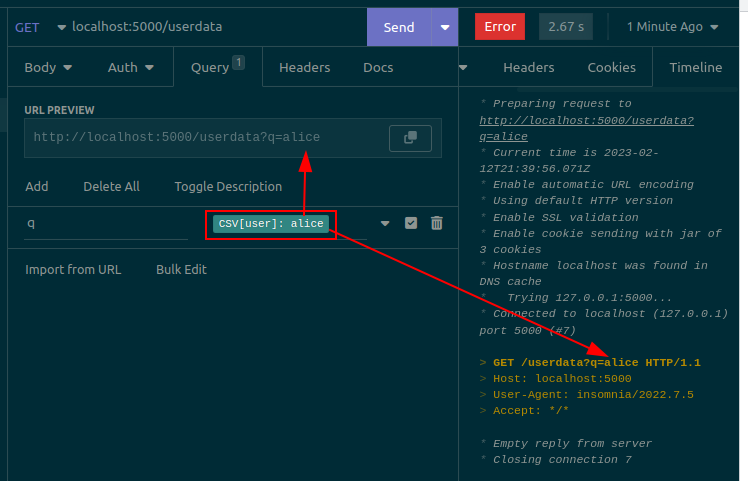Open the Docs tab
This screenshot has width=748, height=481.
pos(378,67)
